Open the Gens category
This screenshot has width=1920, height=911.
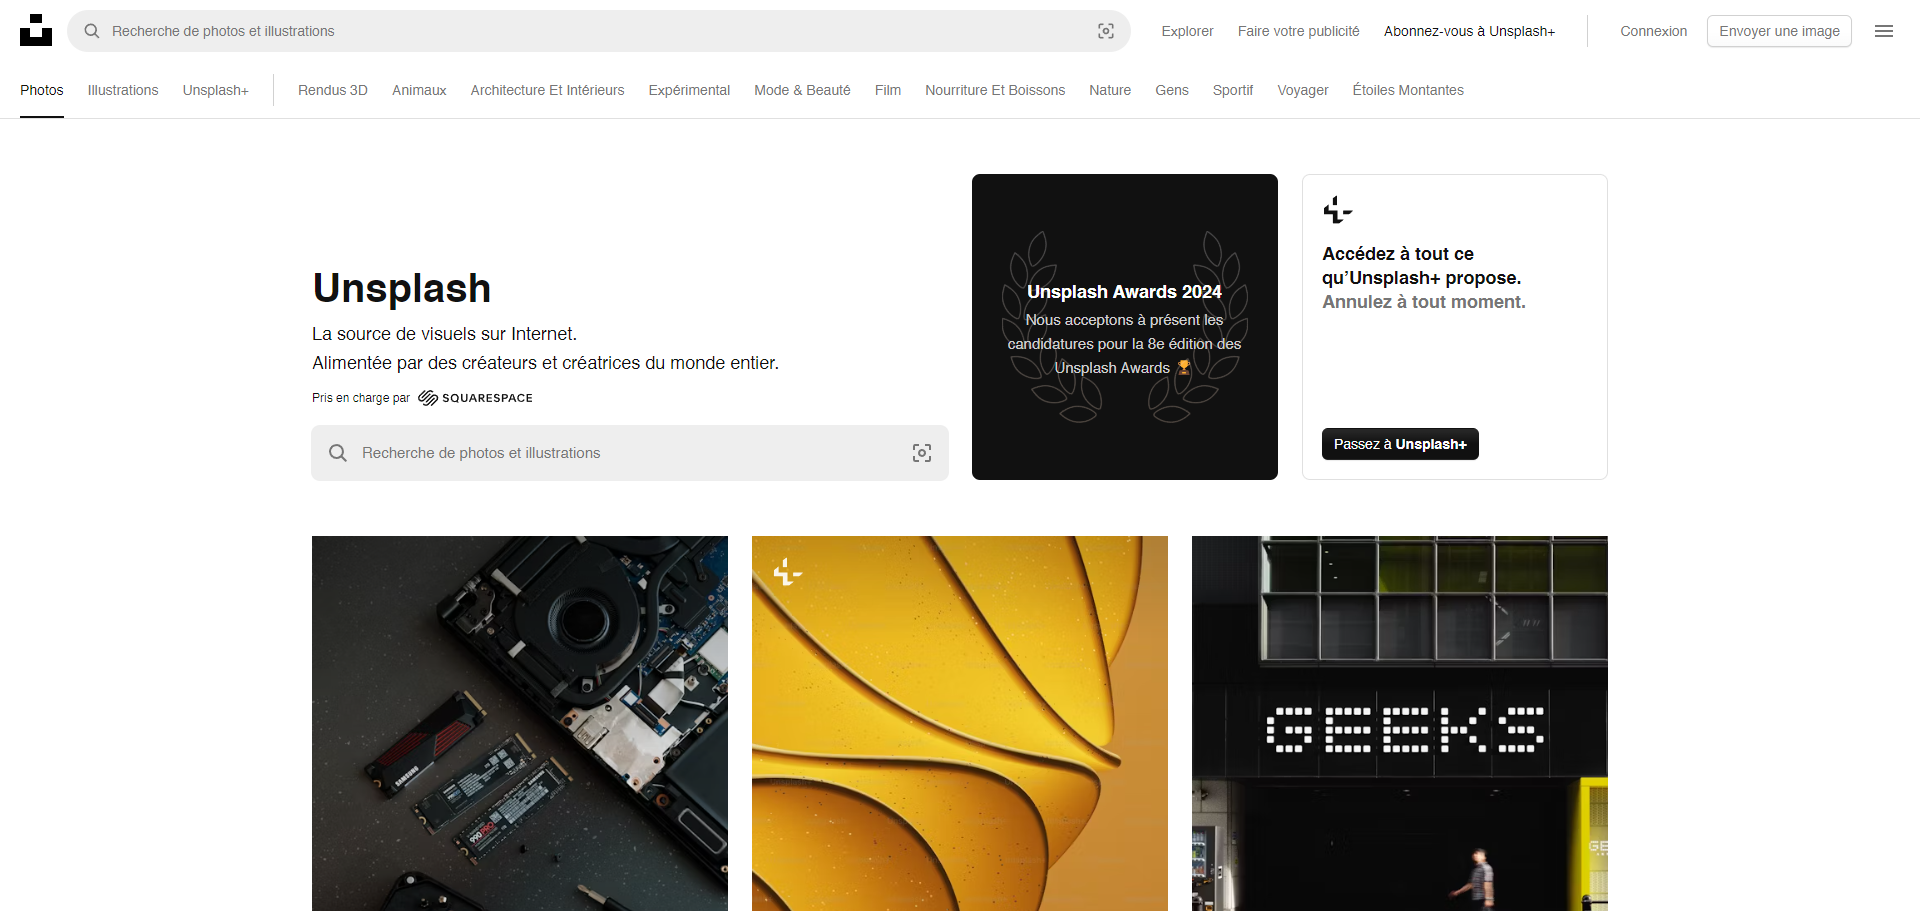pos(1172,90)
